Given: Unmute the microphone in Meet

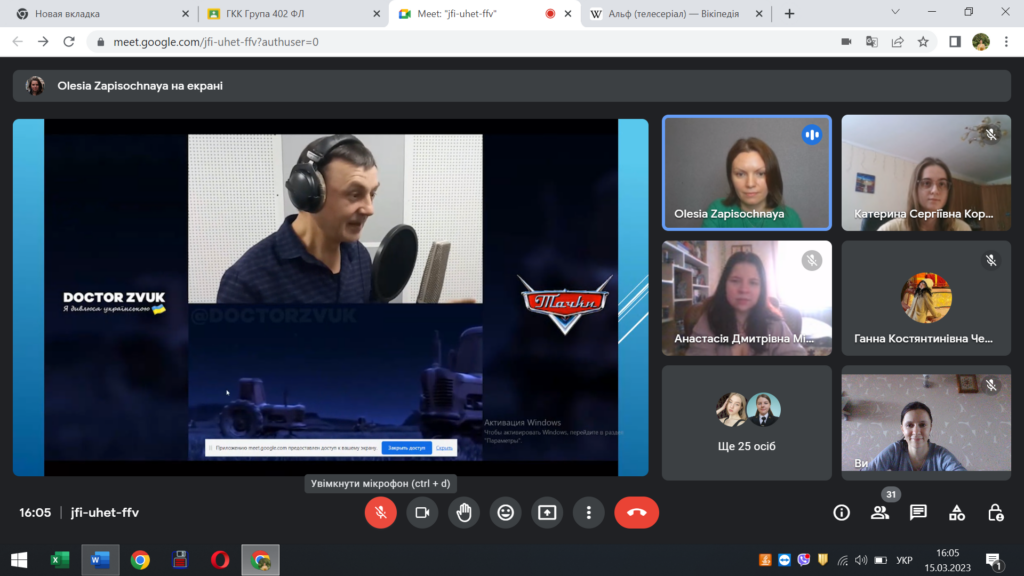Looking at the screenshot, I should click(x=380, y=512).
